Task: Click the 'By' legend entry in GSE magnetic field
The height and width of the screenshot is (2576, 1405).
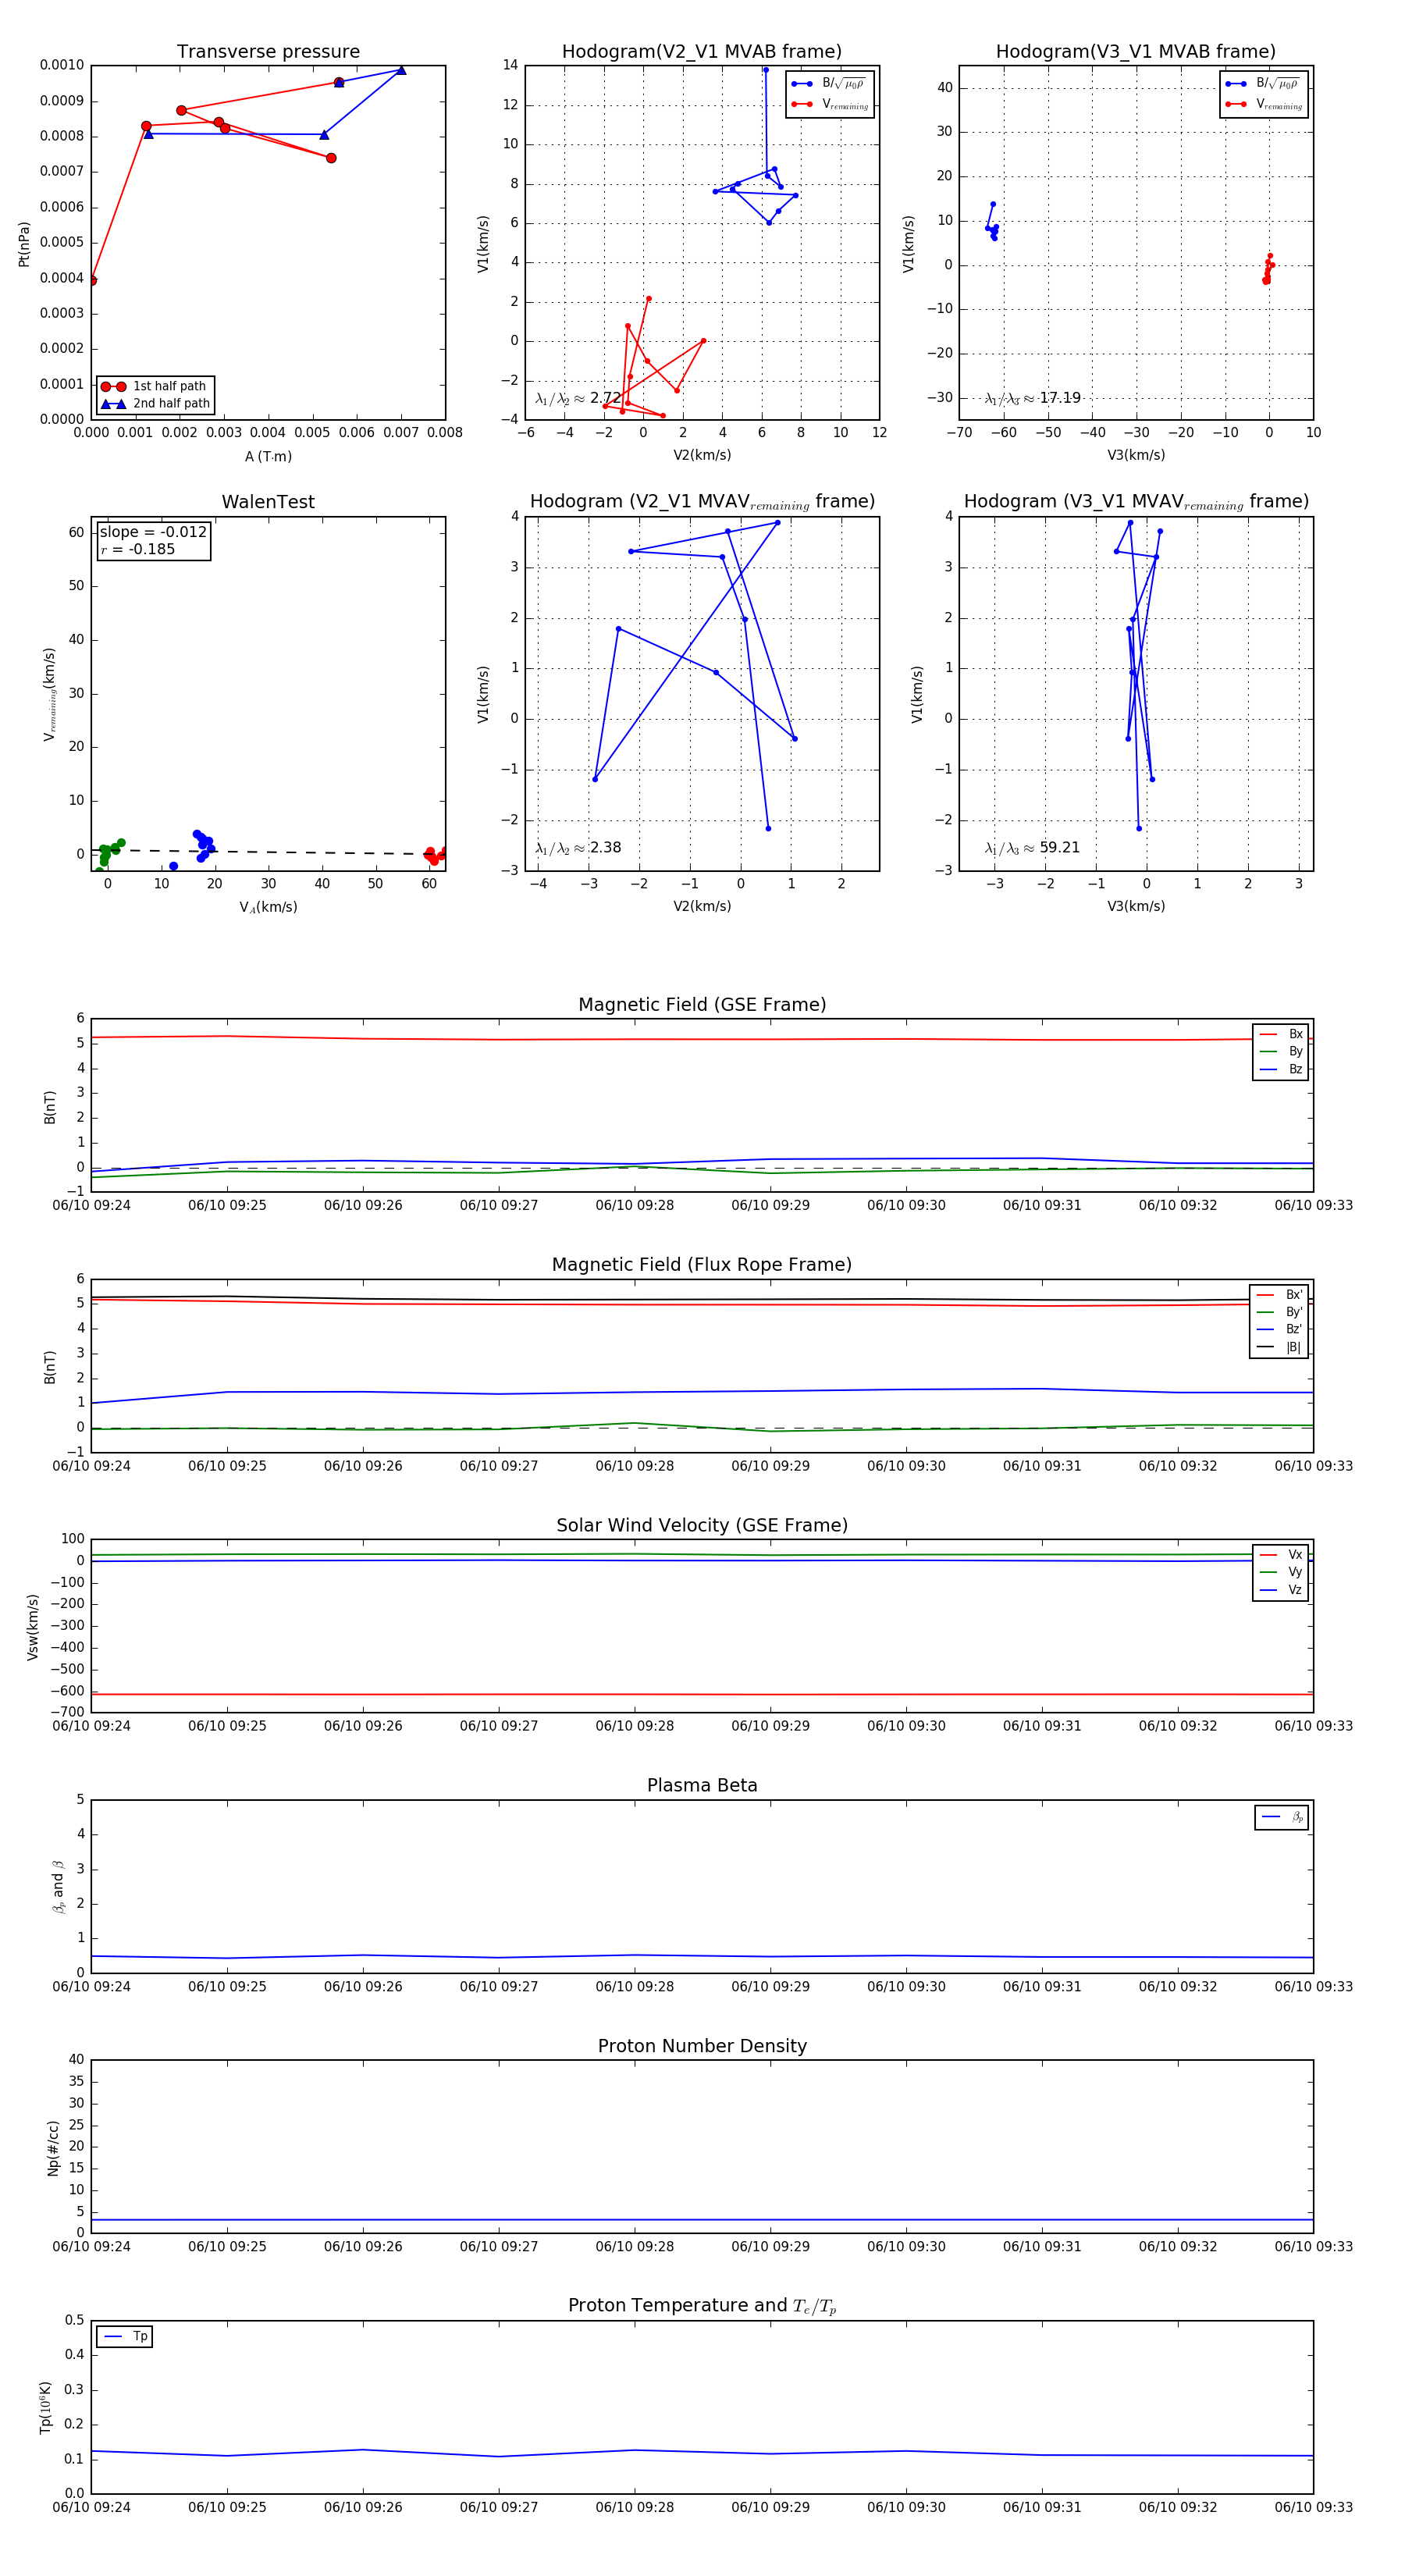Action: tap(1281, 1051)
